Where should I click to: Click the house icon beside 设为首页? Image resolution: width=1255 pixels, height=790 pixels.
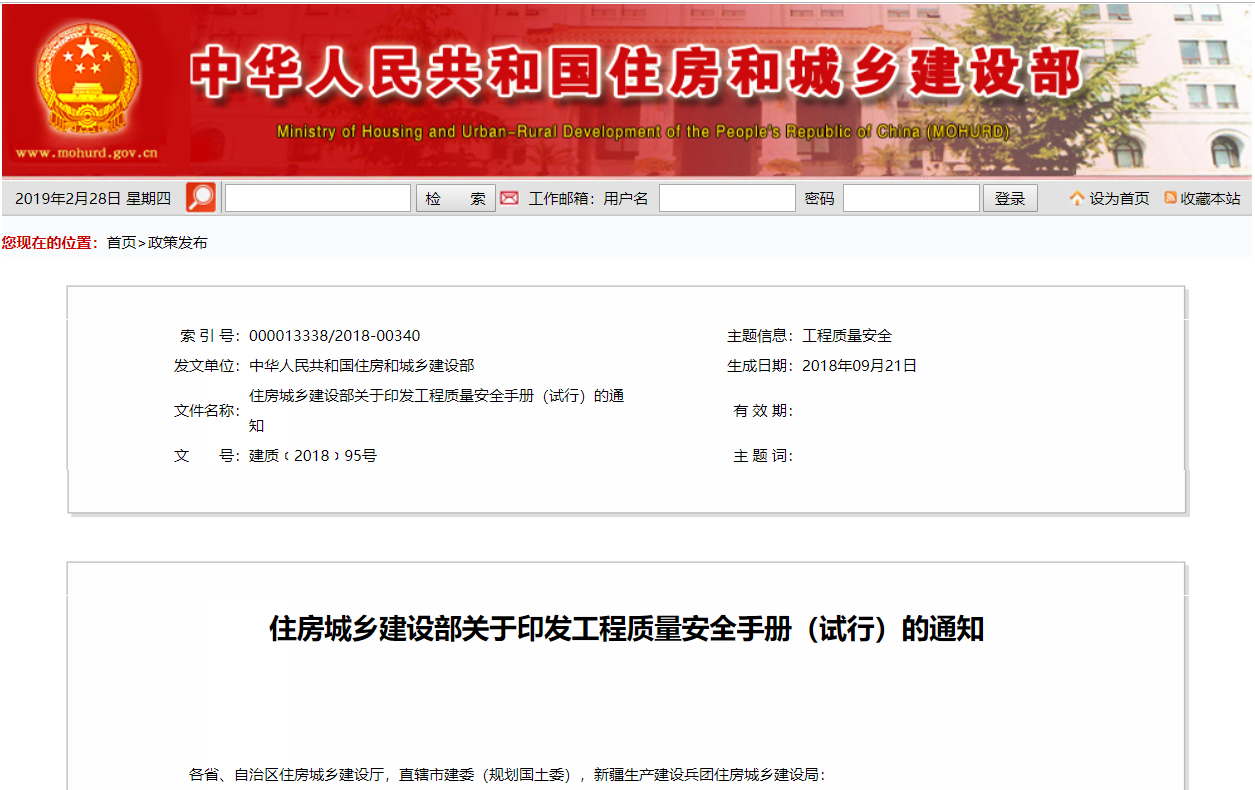1077,199
